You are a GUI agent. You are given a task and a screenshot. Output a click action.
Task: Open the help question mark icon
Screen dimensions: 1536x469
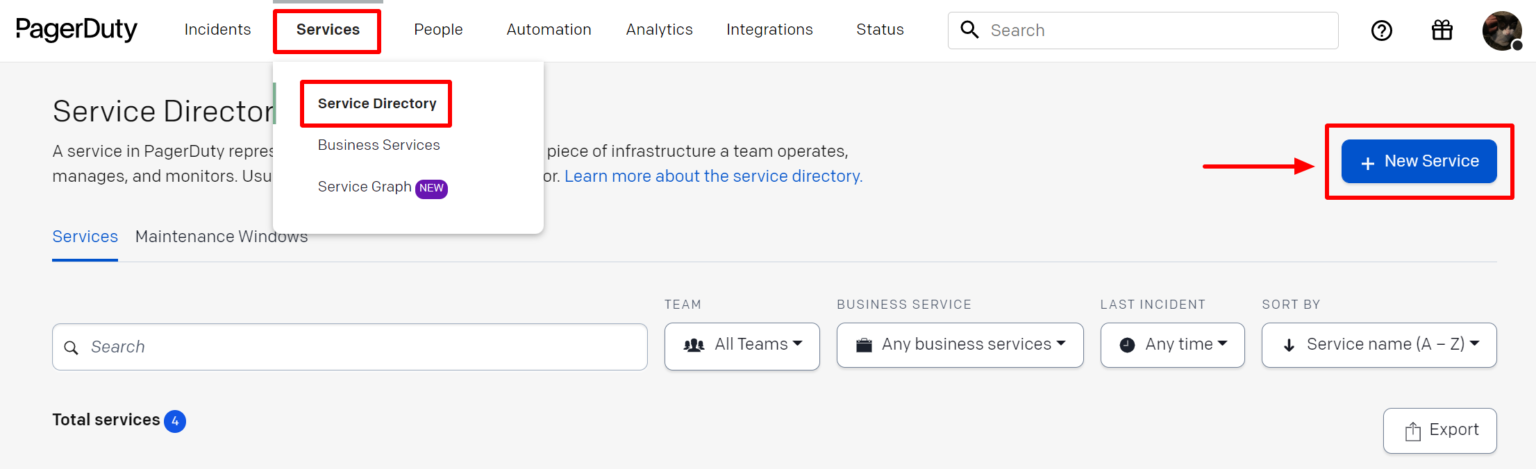point(1381,30)
